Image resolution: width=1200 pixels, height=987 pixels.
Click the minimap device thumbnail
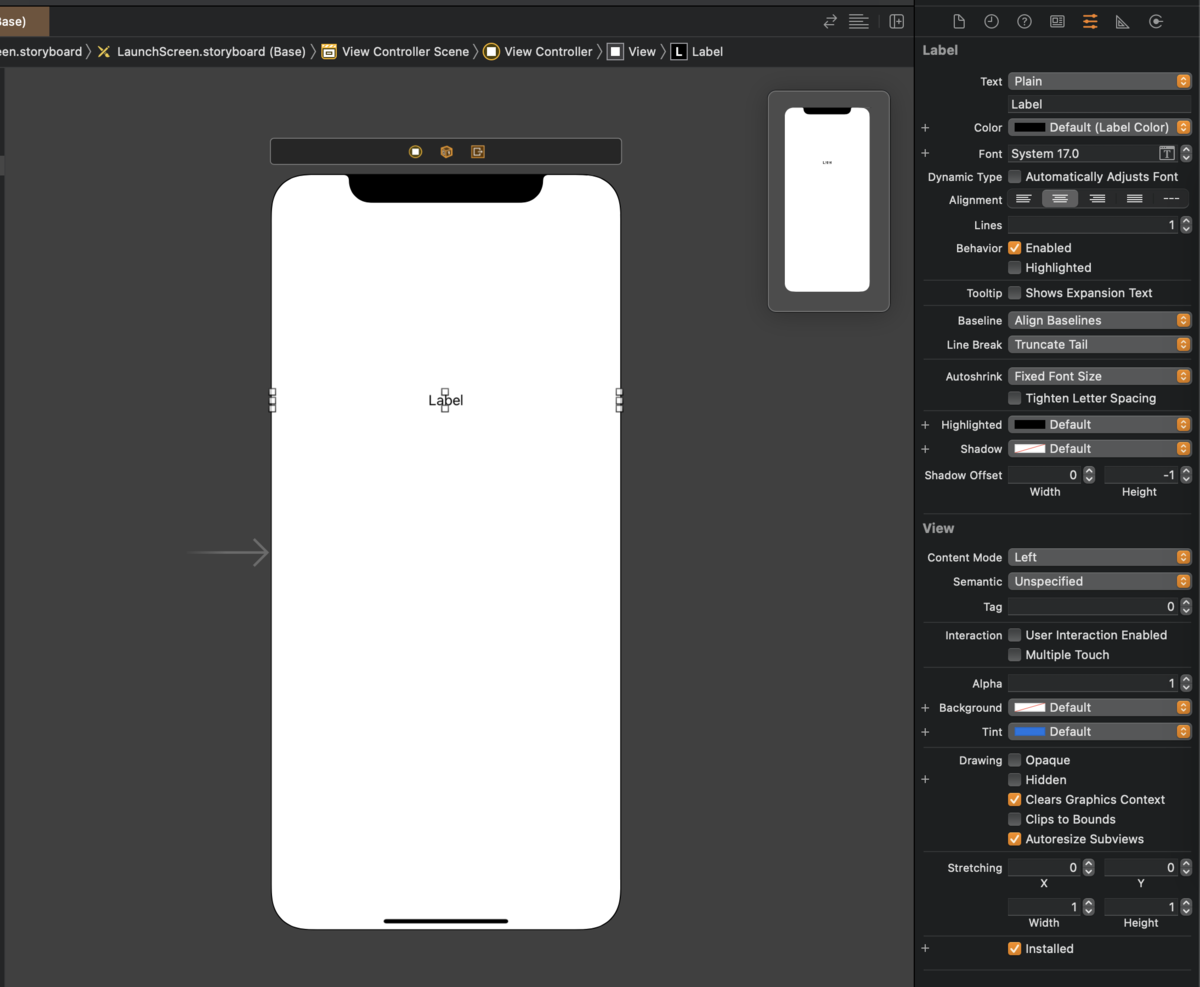[827, 200]
